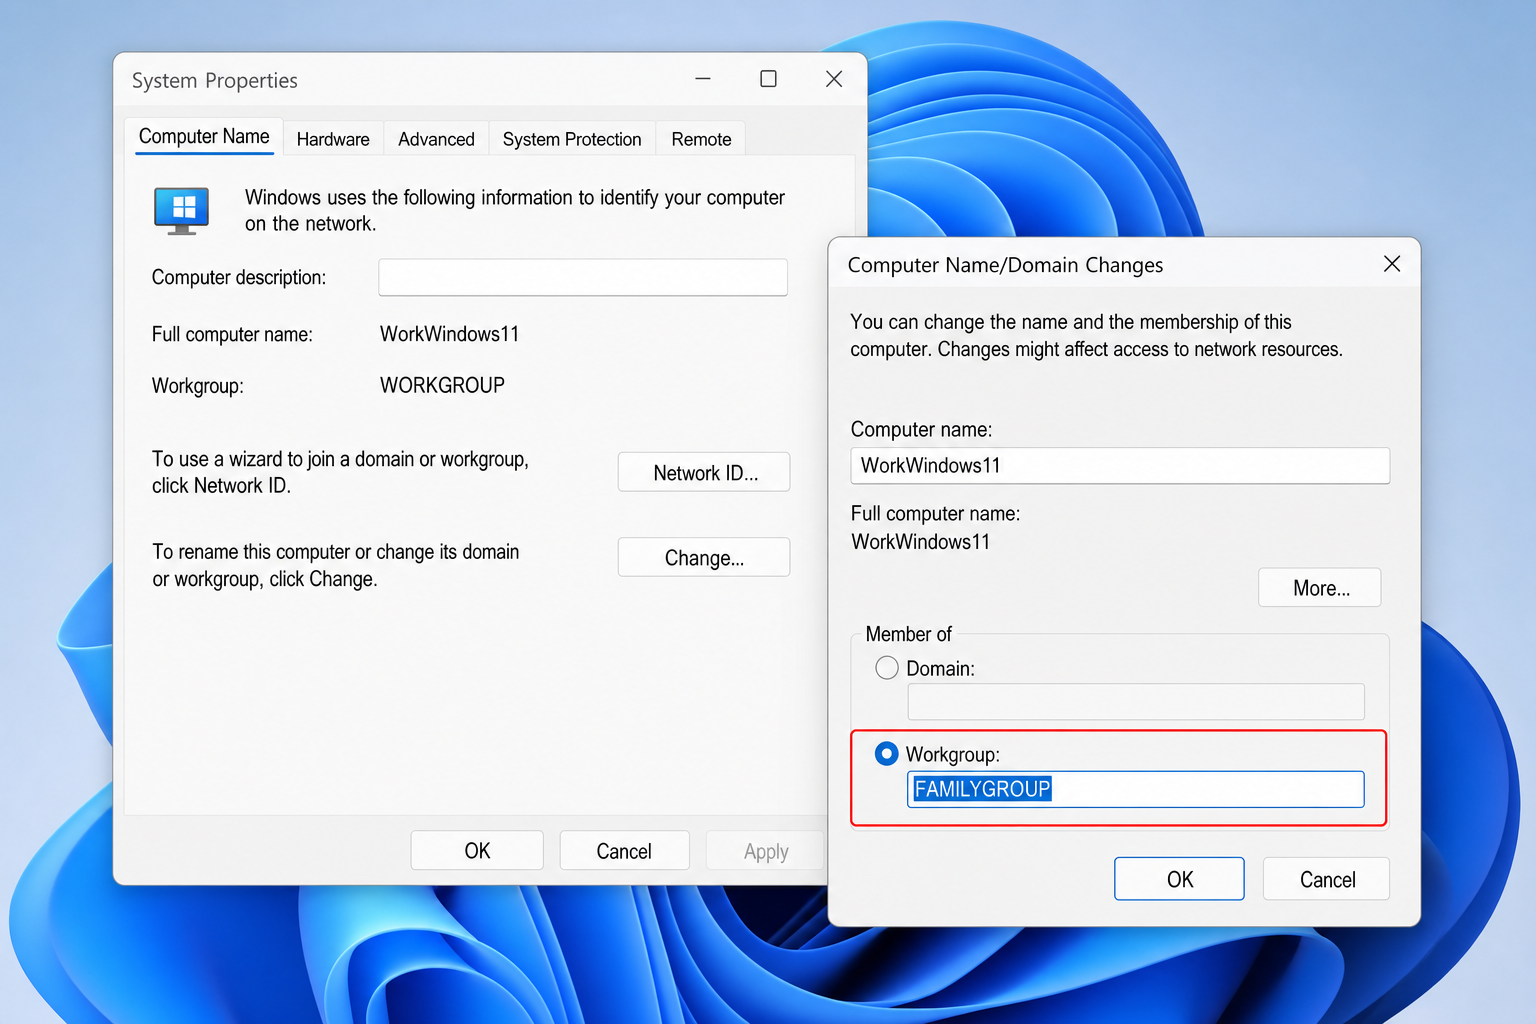Viewport: 1536px width, 1024px height.
Task: Click the More... button
Action: pyautogui.click(x=1320, y=587)
